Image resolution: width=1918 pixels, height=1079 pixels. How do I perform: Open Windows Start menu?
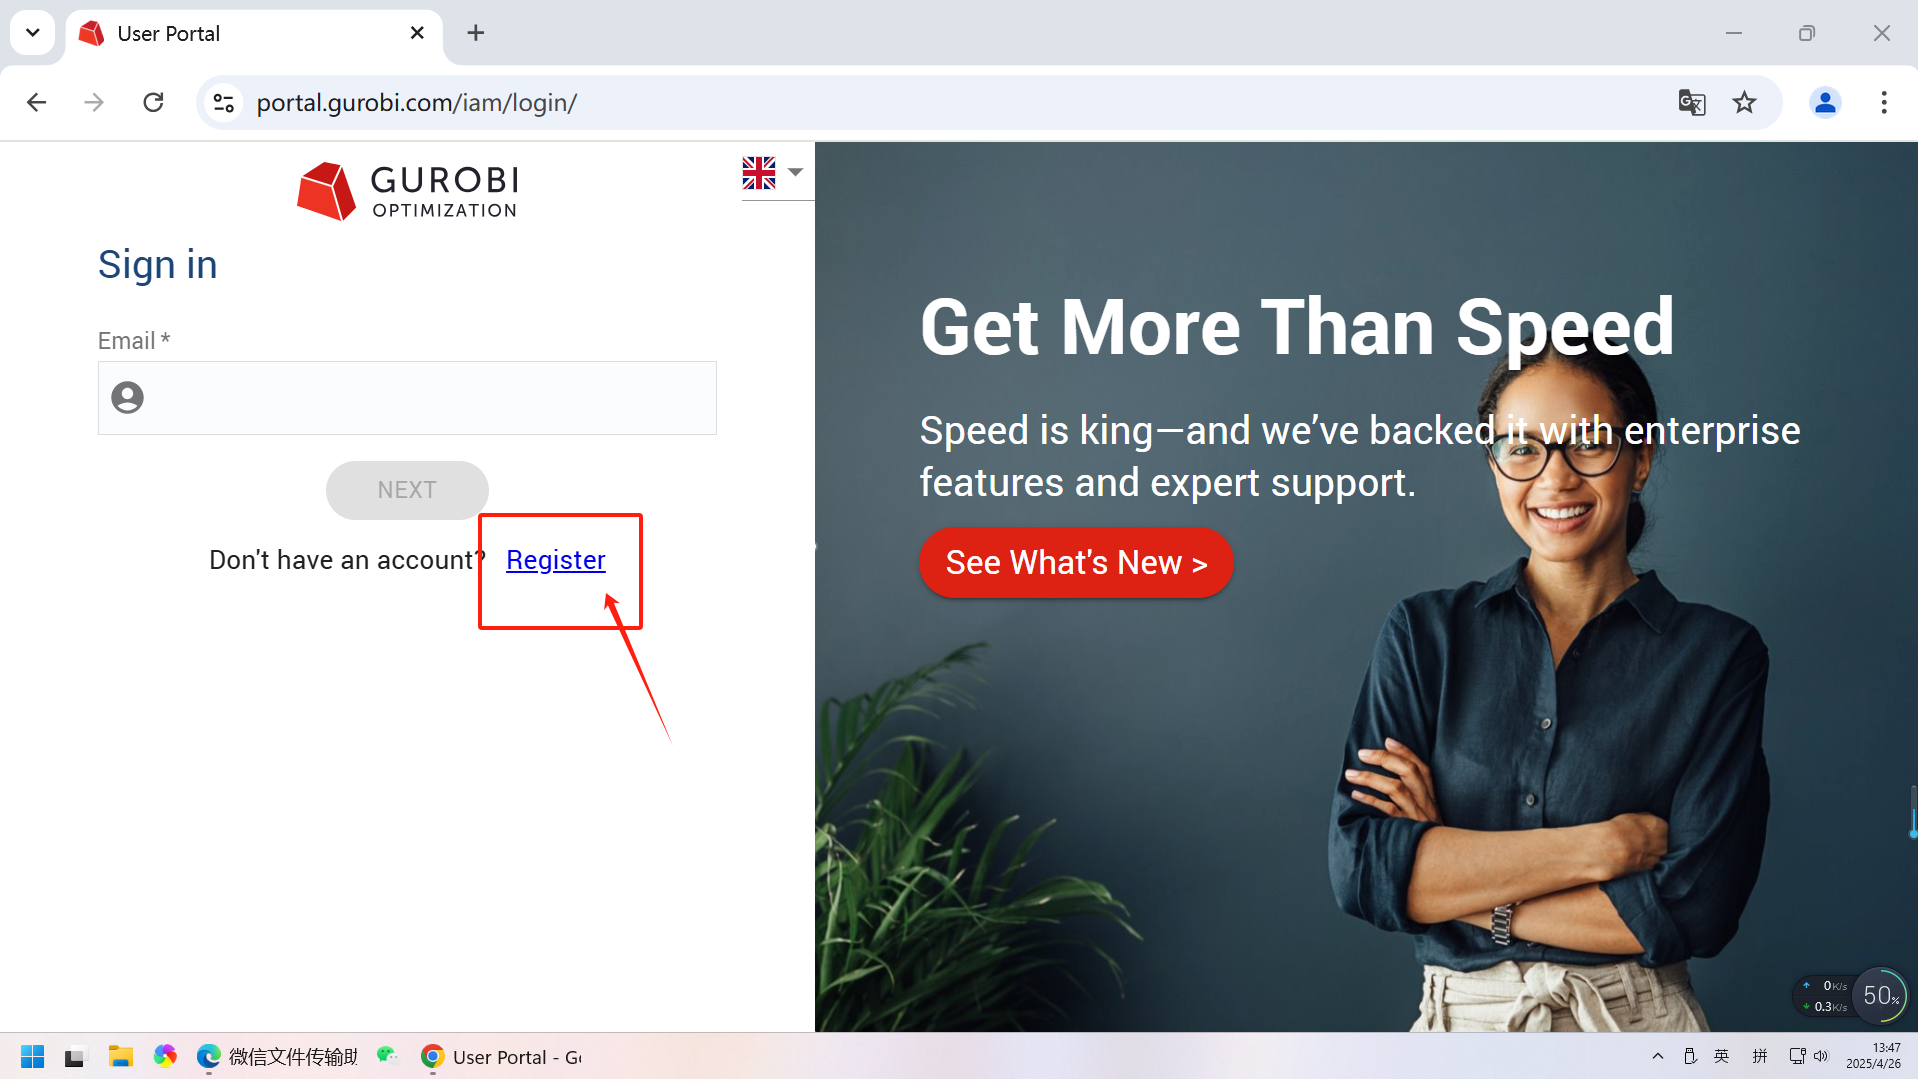(x=32, y=1057)
